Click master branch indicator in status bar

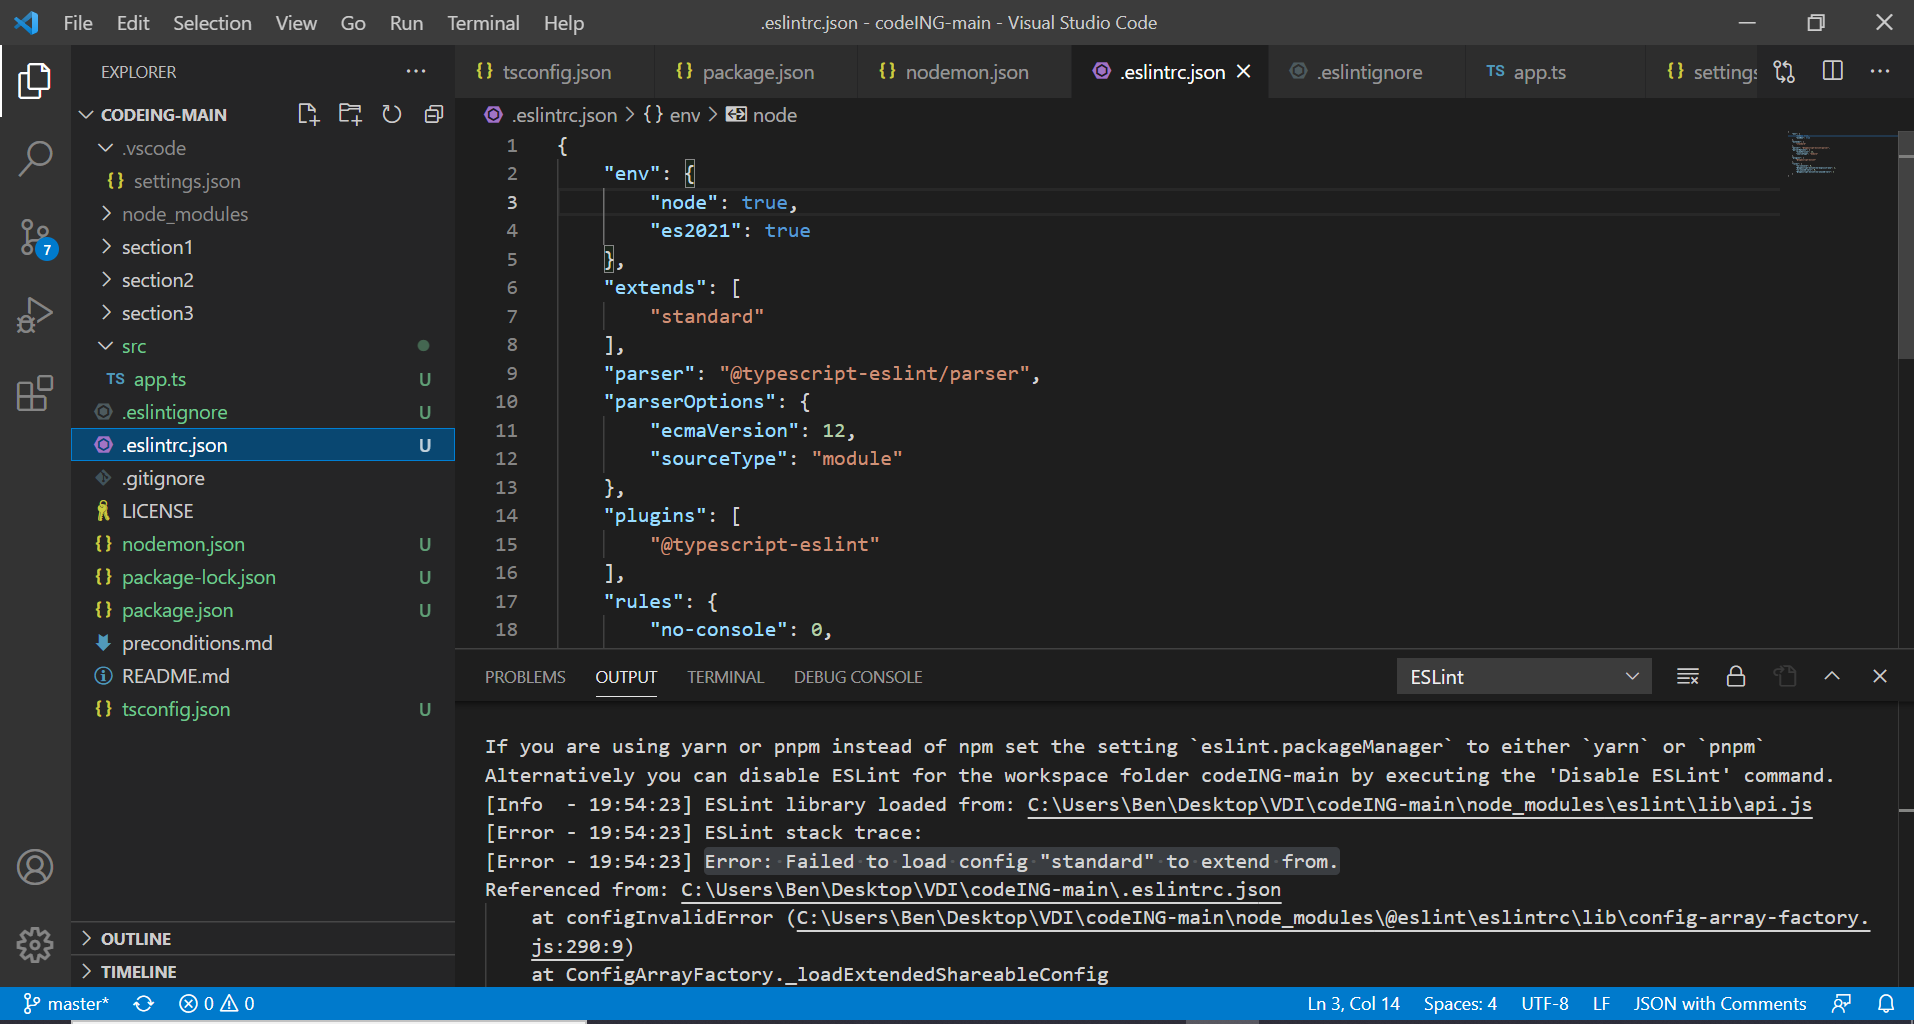(66, 1003)
